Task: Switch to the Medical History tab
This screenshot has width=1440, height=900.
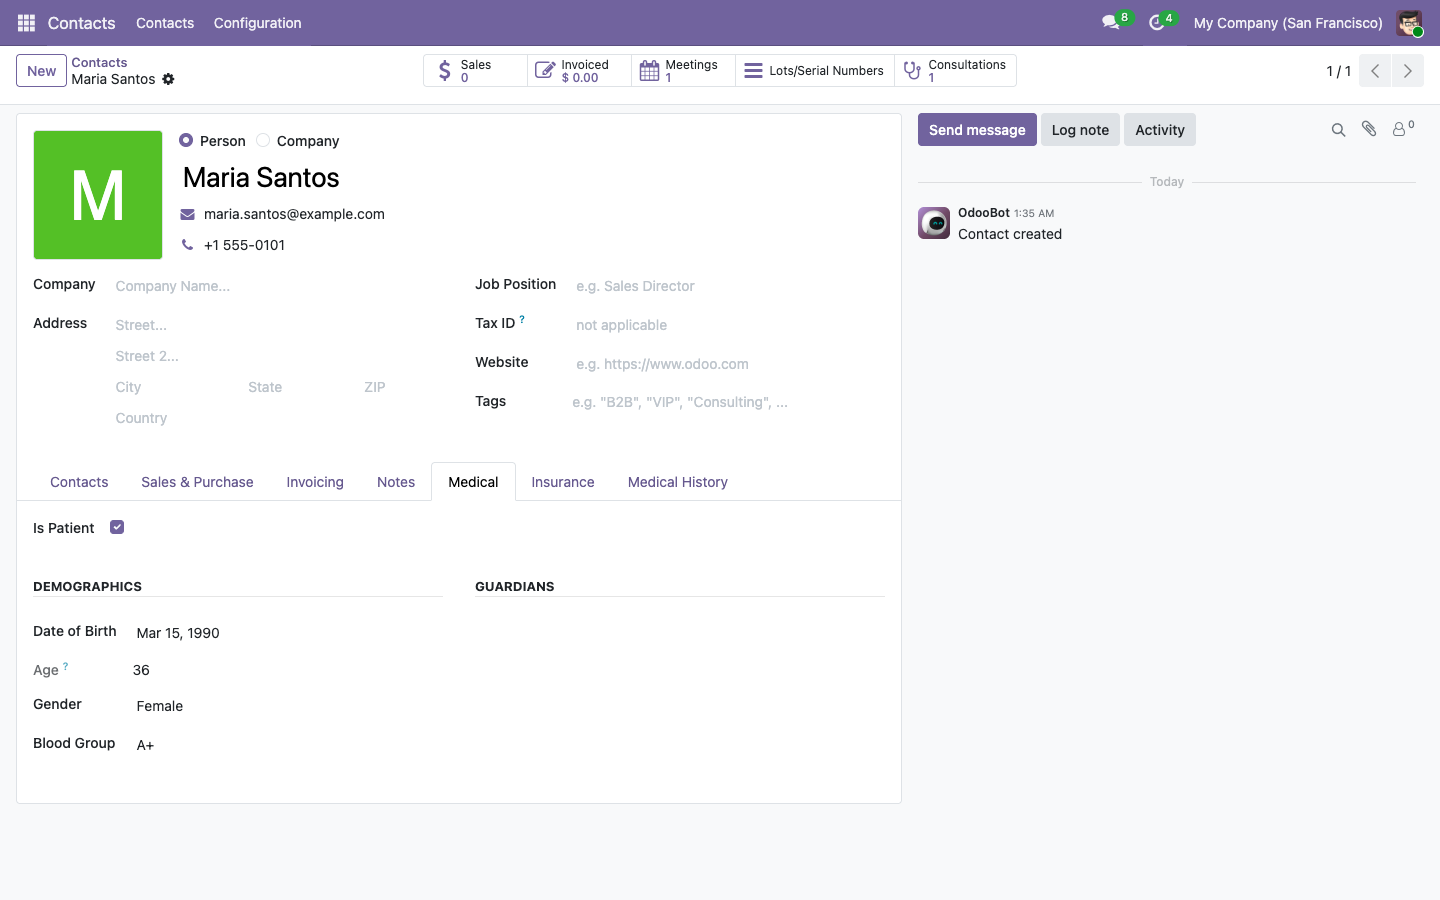Action: click(x=678, y=482)
